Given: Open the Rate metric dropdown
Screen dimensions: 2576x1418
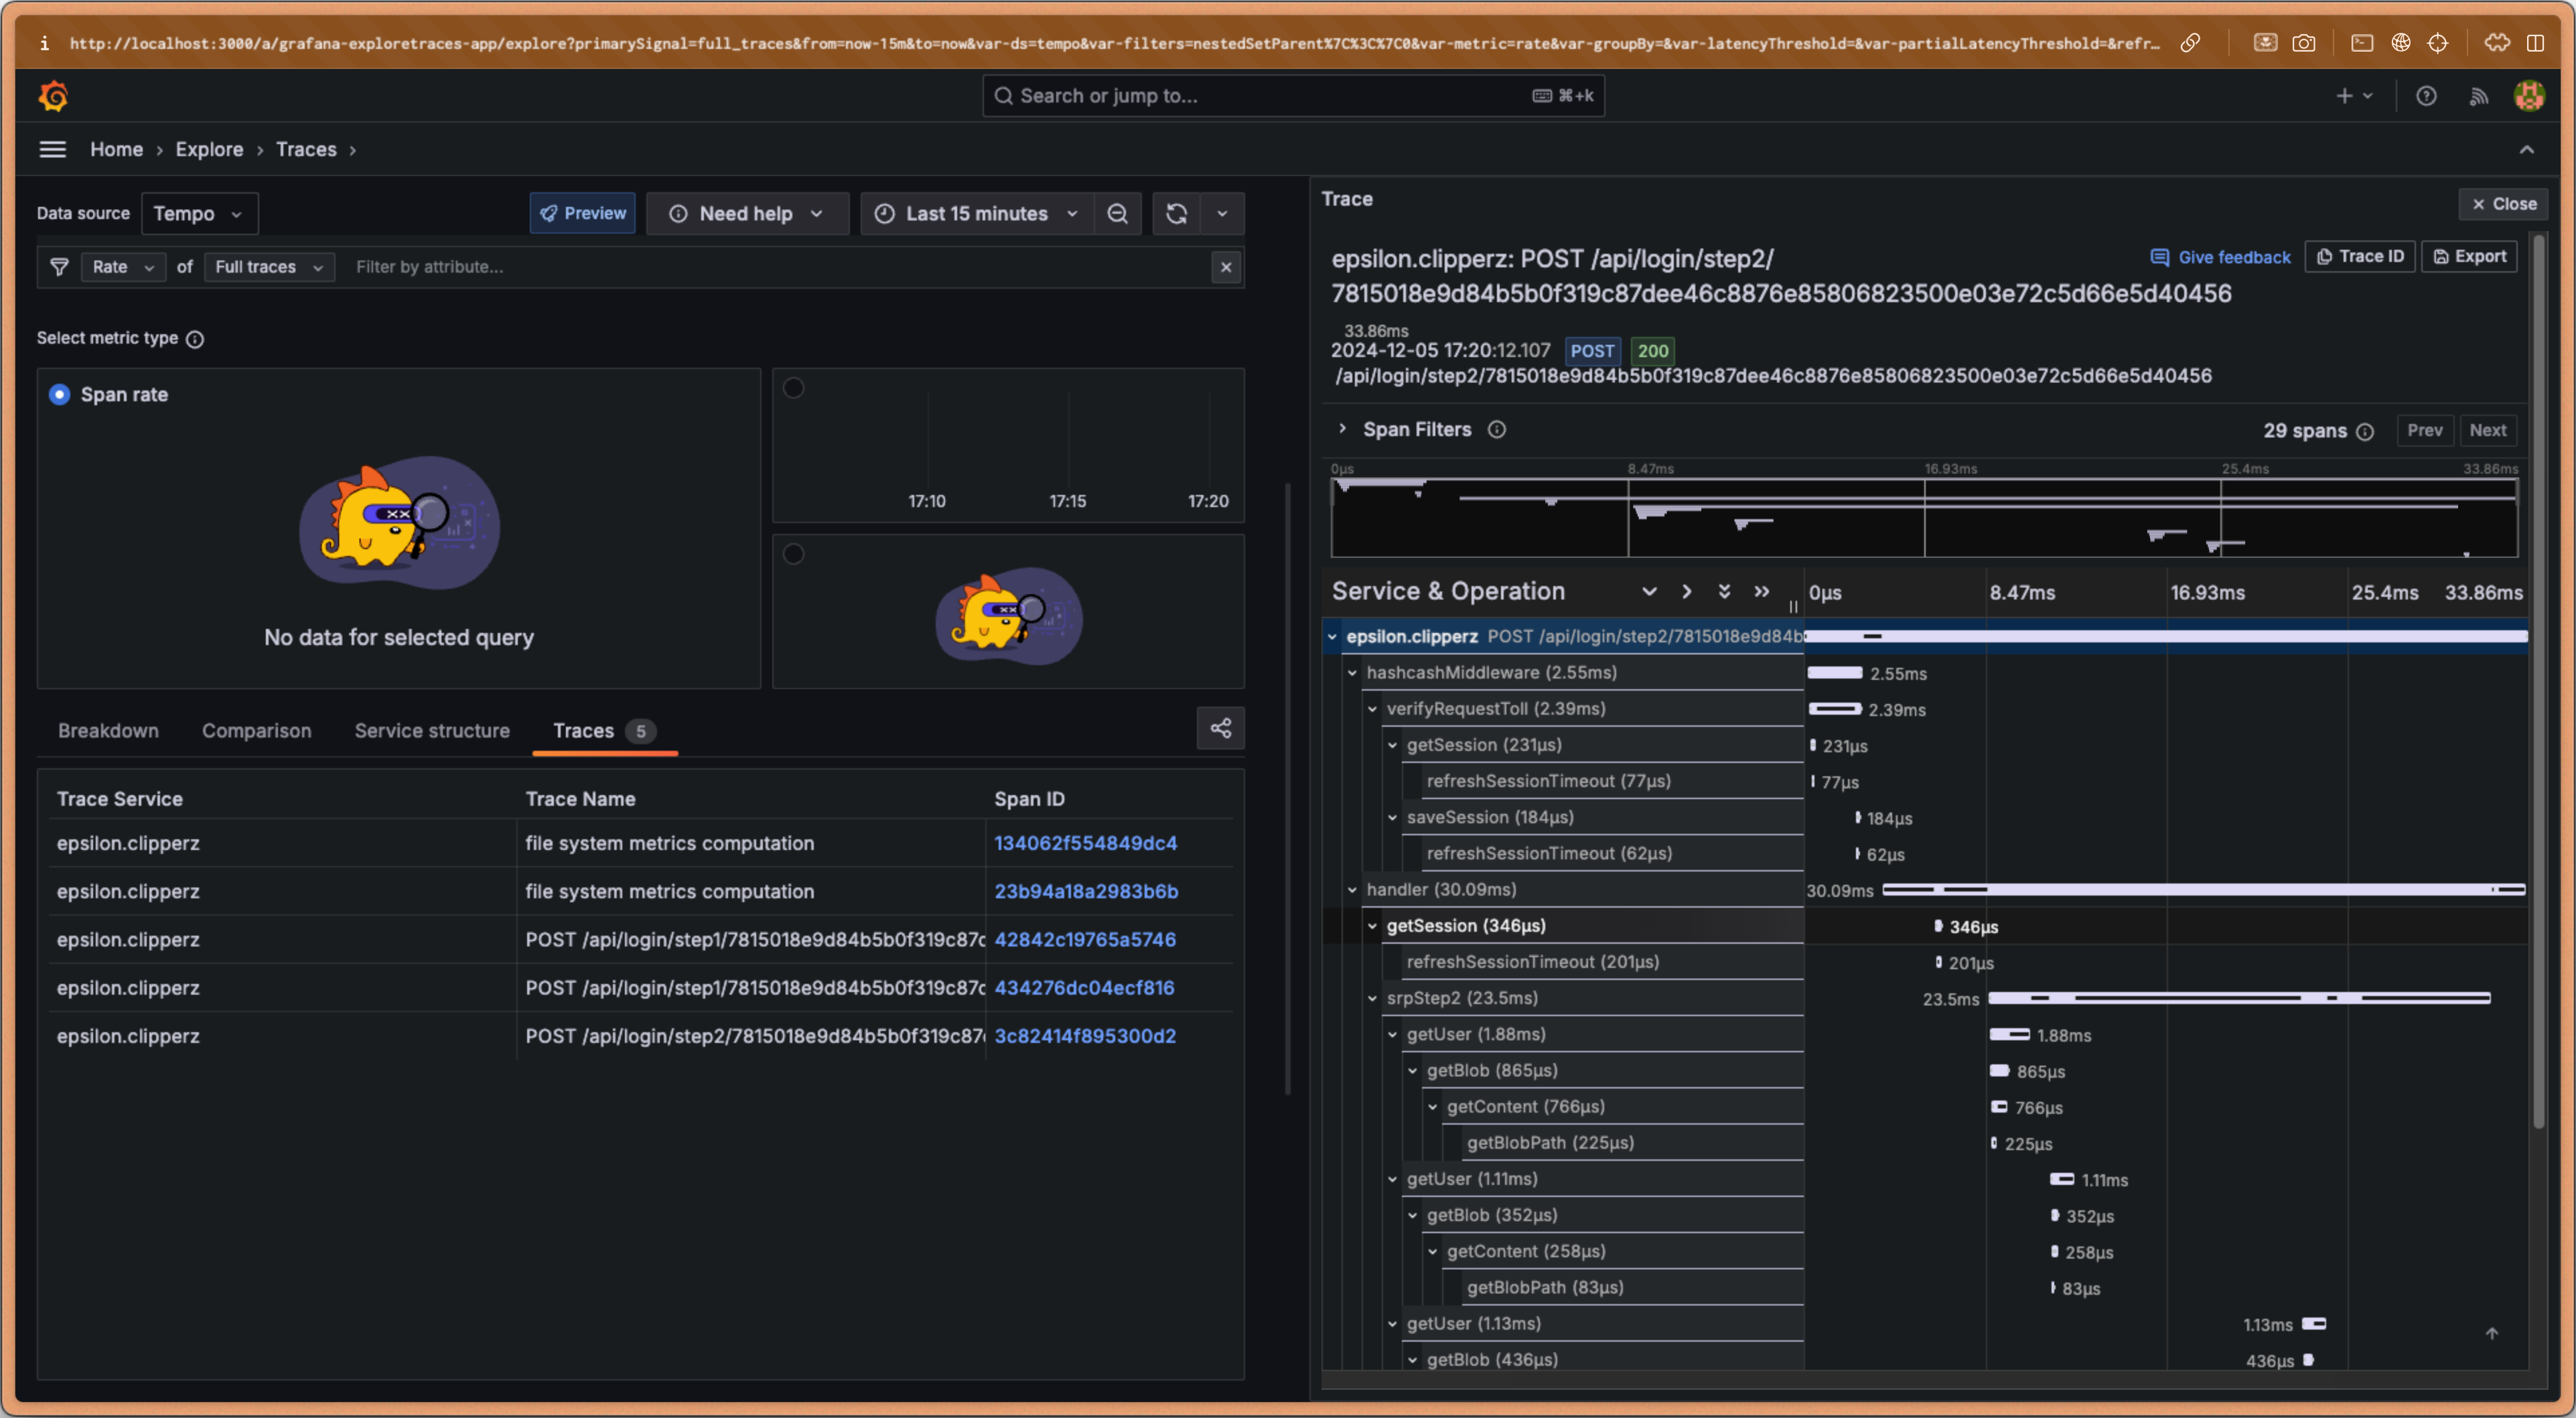Looking at the screenshot, I should click(123, 267).
